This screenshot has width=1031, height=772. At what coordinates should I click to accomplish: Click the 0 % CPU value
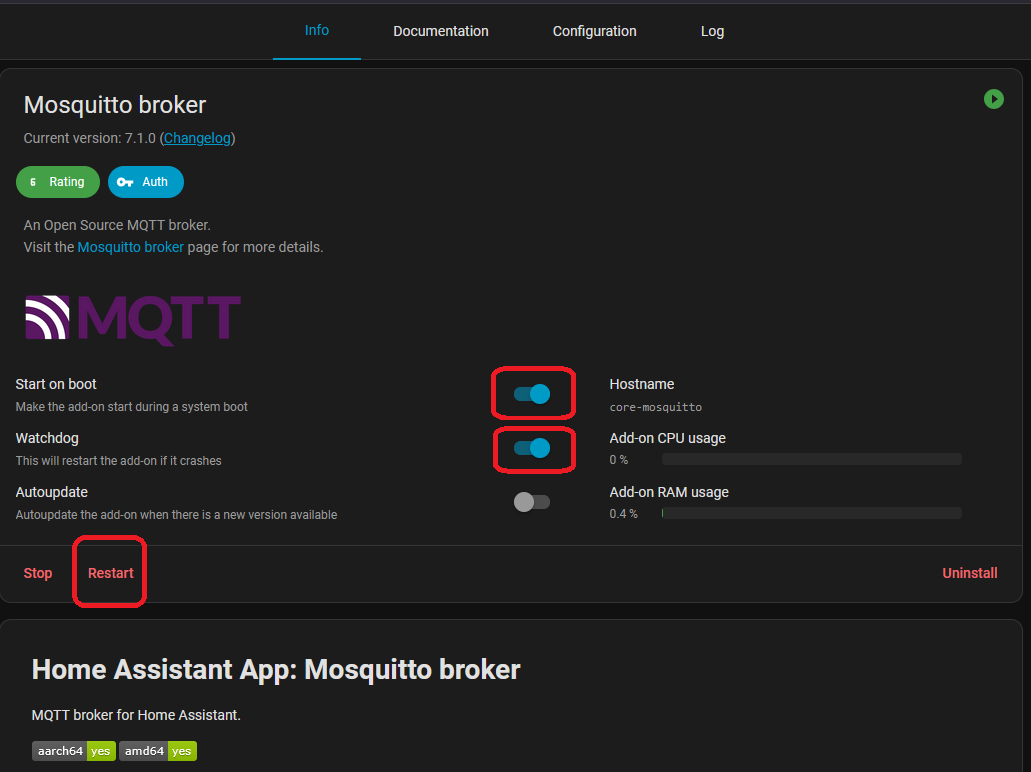tap(619, 460)
